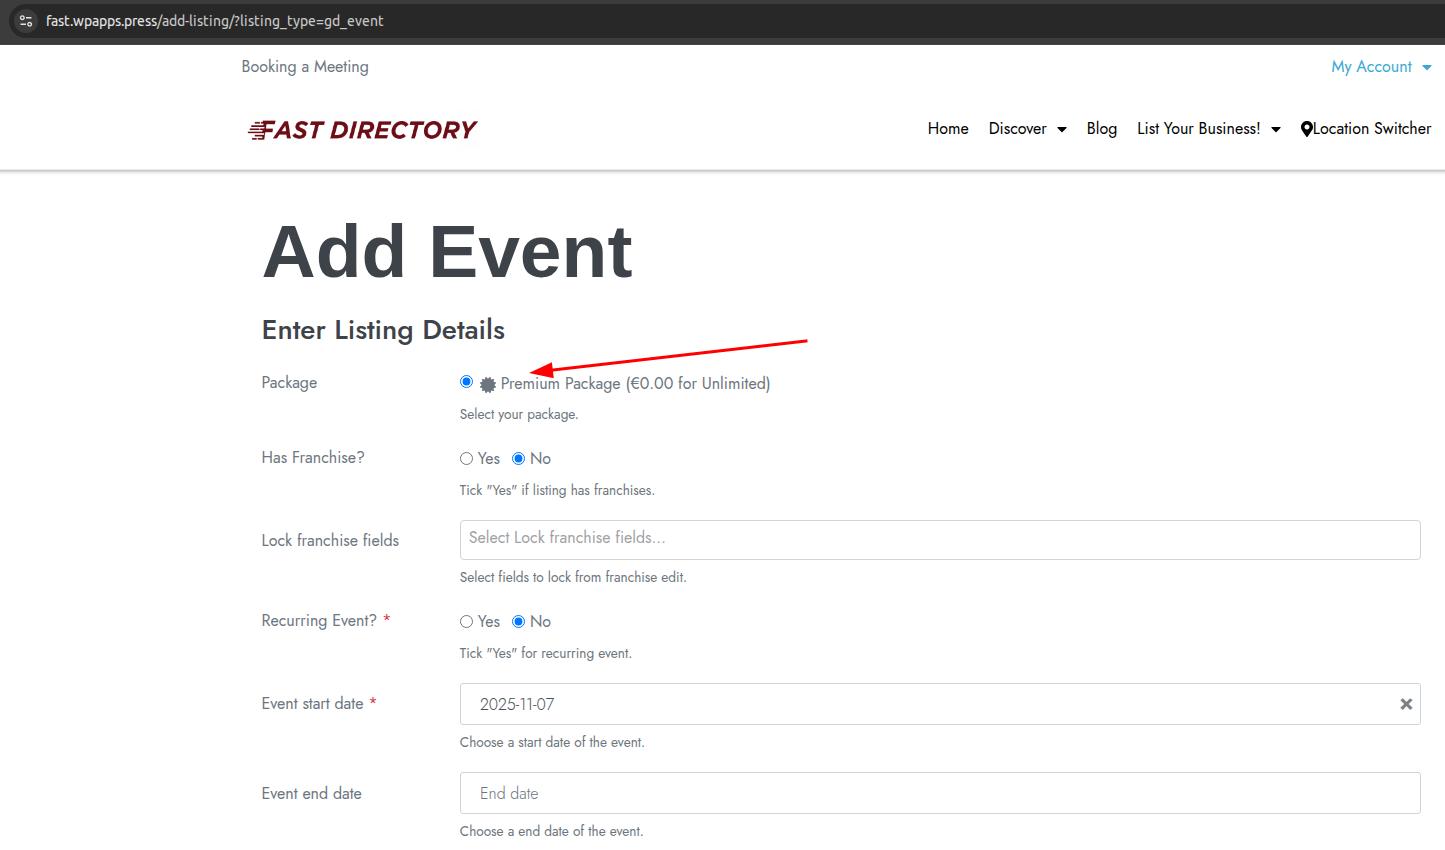Click the site info icon in address bar

26,21
